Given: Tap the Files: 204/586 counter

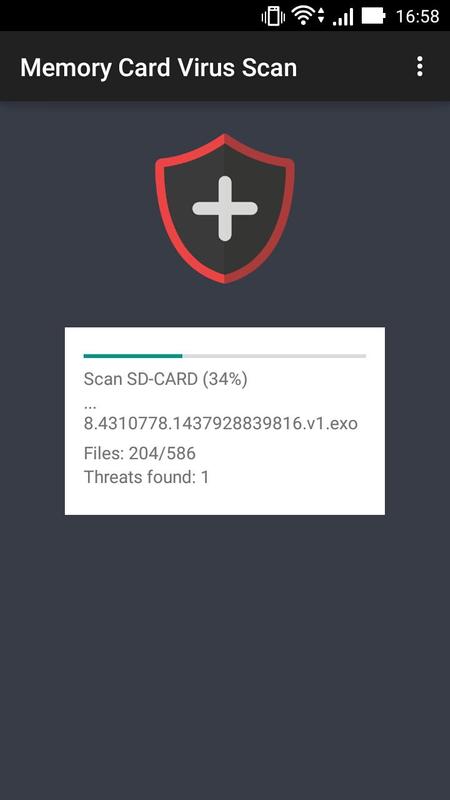Looking at the screenshot, I should coord(139,453).
